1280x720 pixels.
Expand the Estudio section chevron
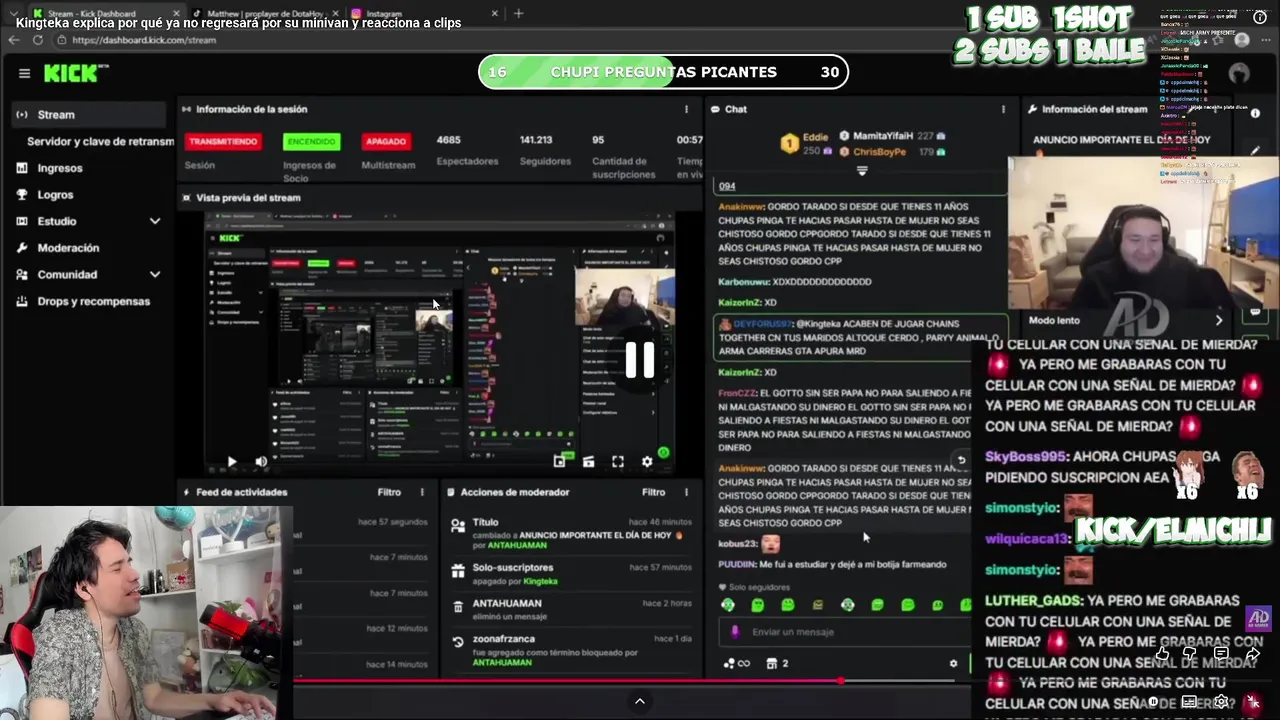point(155,221)
